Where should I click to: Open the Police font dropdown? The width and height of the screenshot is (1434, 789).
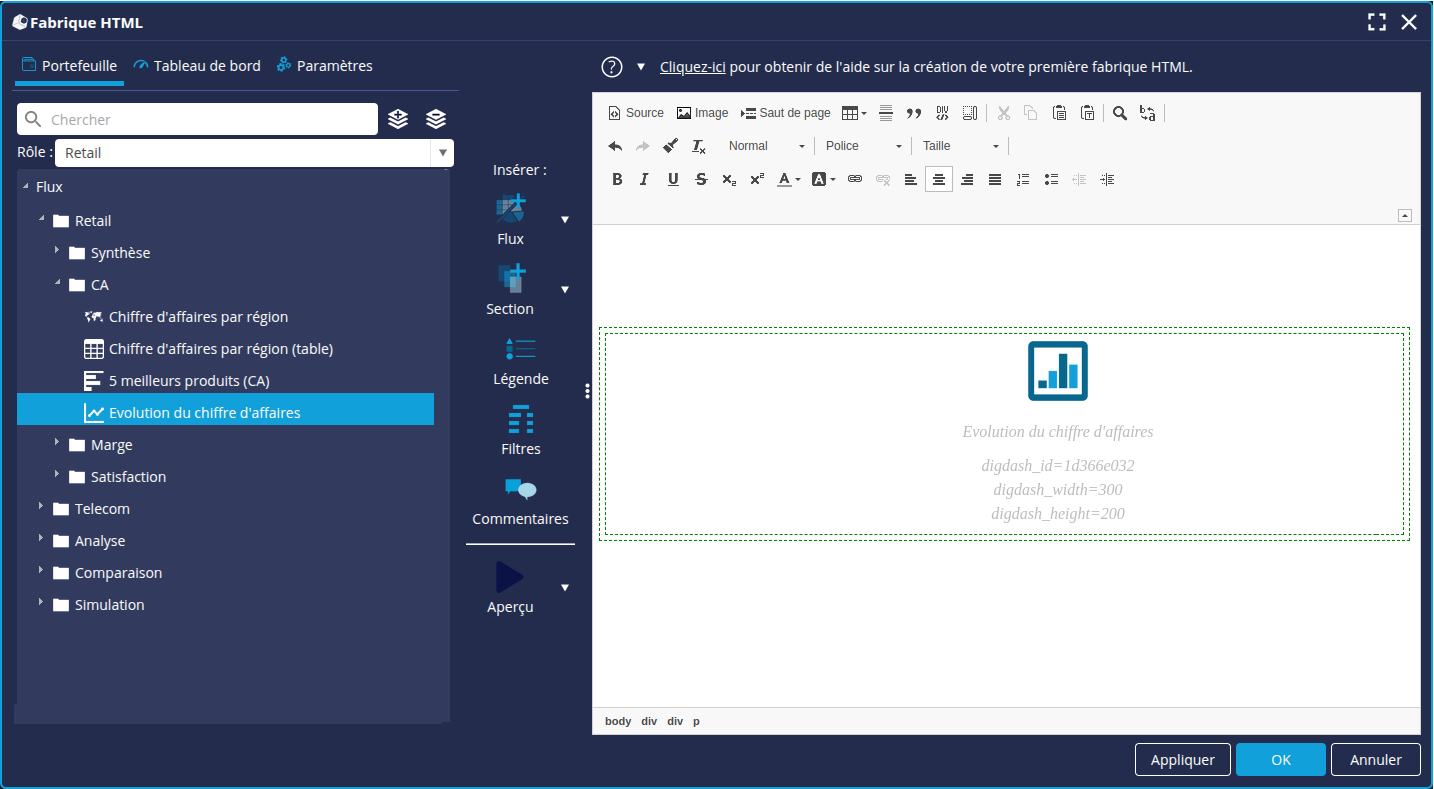(x=863, y=146)
